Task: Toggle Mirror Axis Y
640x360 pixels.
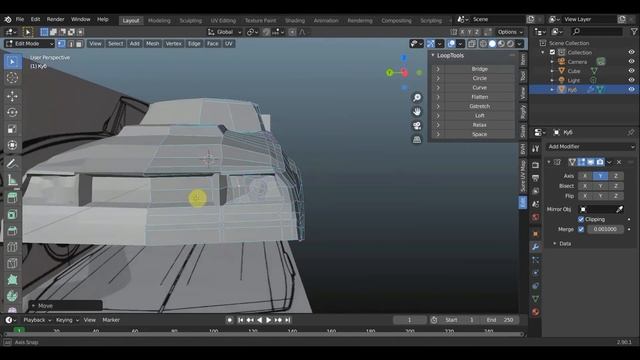Action: 600,176
